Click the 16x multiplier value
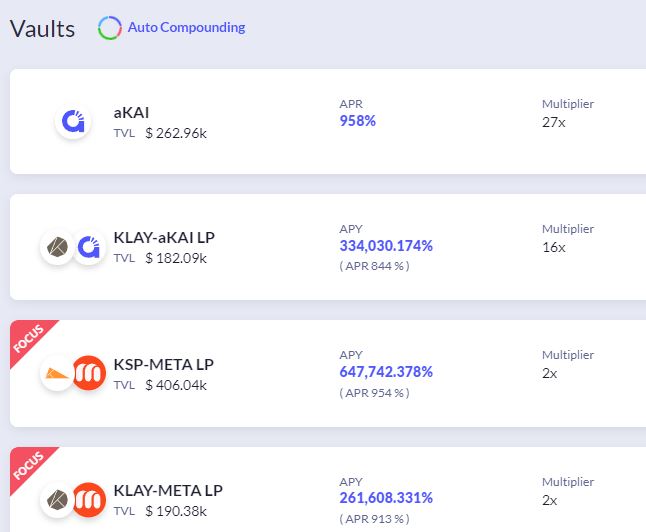646x532 pixels. [x=554, y=247]
